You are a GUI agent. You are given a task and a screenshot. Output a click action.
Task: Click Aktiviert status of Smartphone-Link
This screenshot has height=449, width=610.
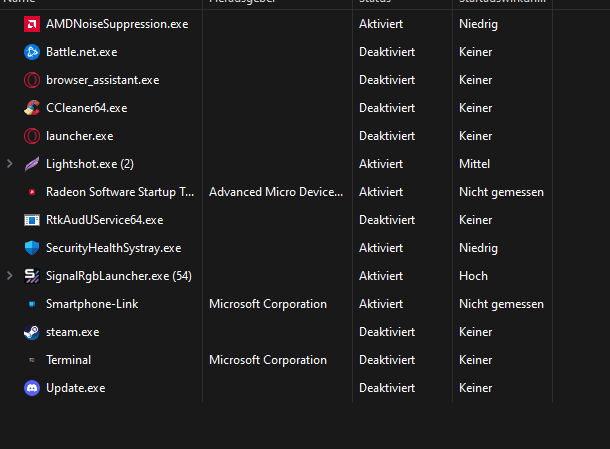click(381, 304)
